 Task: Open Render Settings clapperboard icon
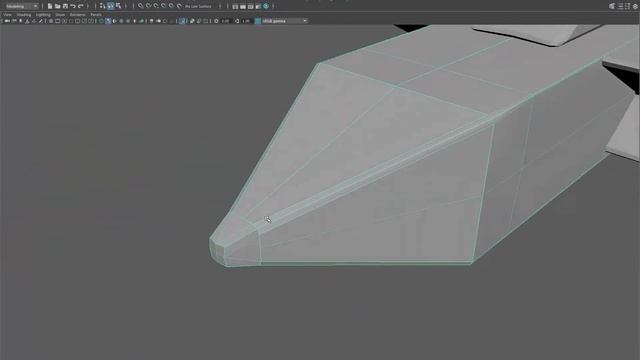(258, 7)
